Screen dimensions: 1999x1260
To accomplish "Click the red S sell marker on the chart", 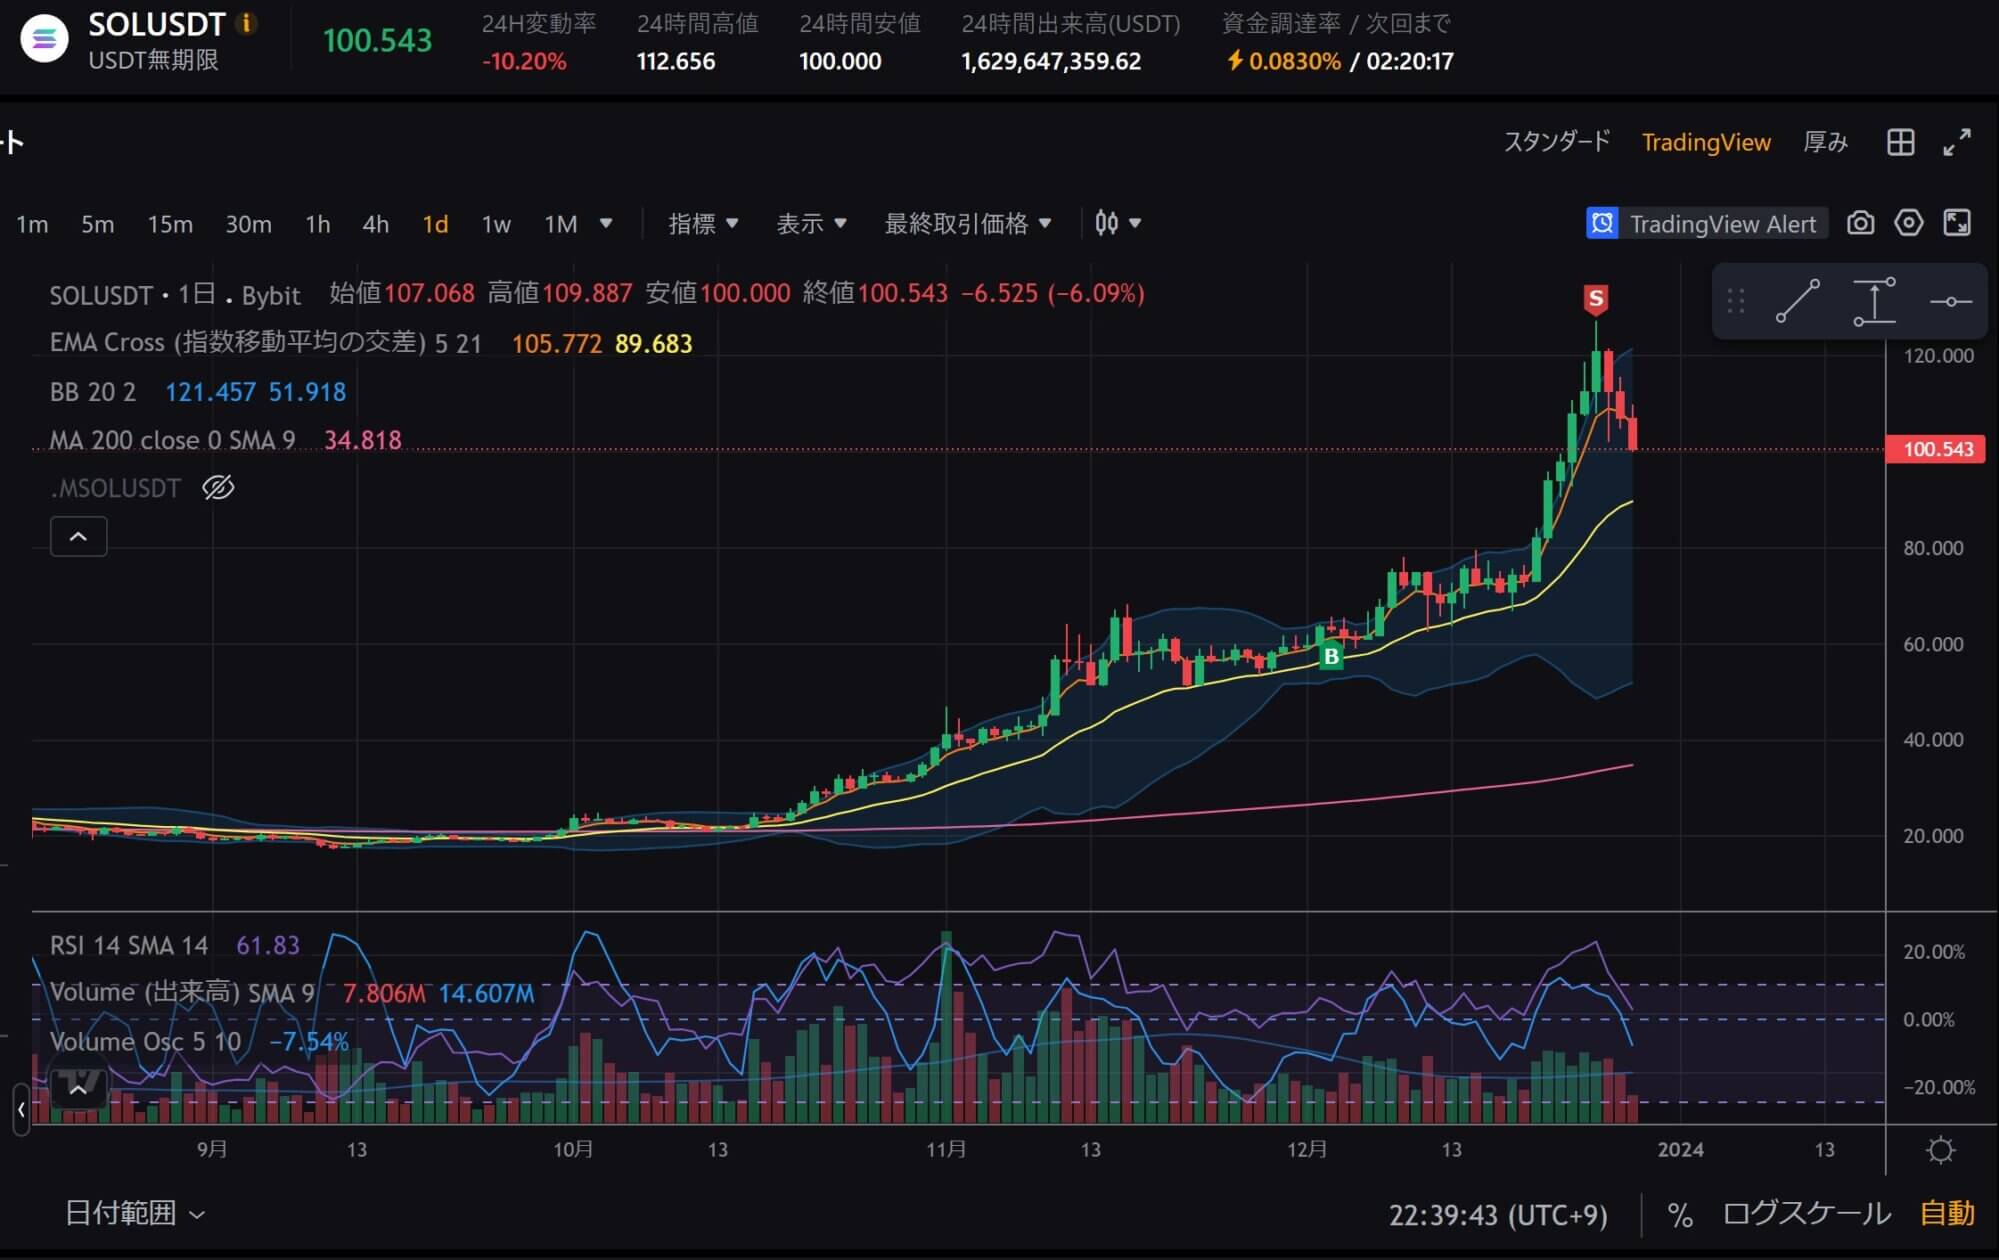I will [1596, 296].
